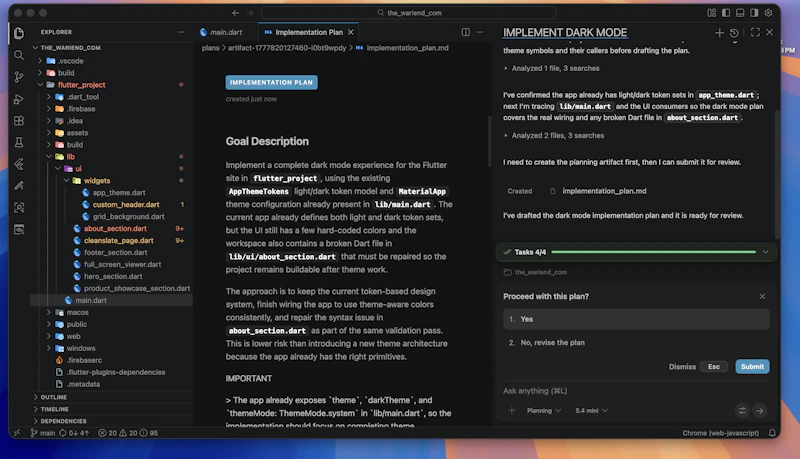Toggle primary side bar layout icon

[x=726, y=13]
